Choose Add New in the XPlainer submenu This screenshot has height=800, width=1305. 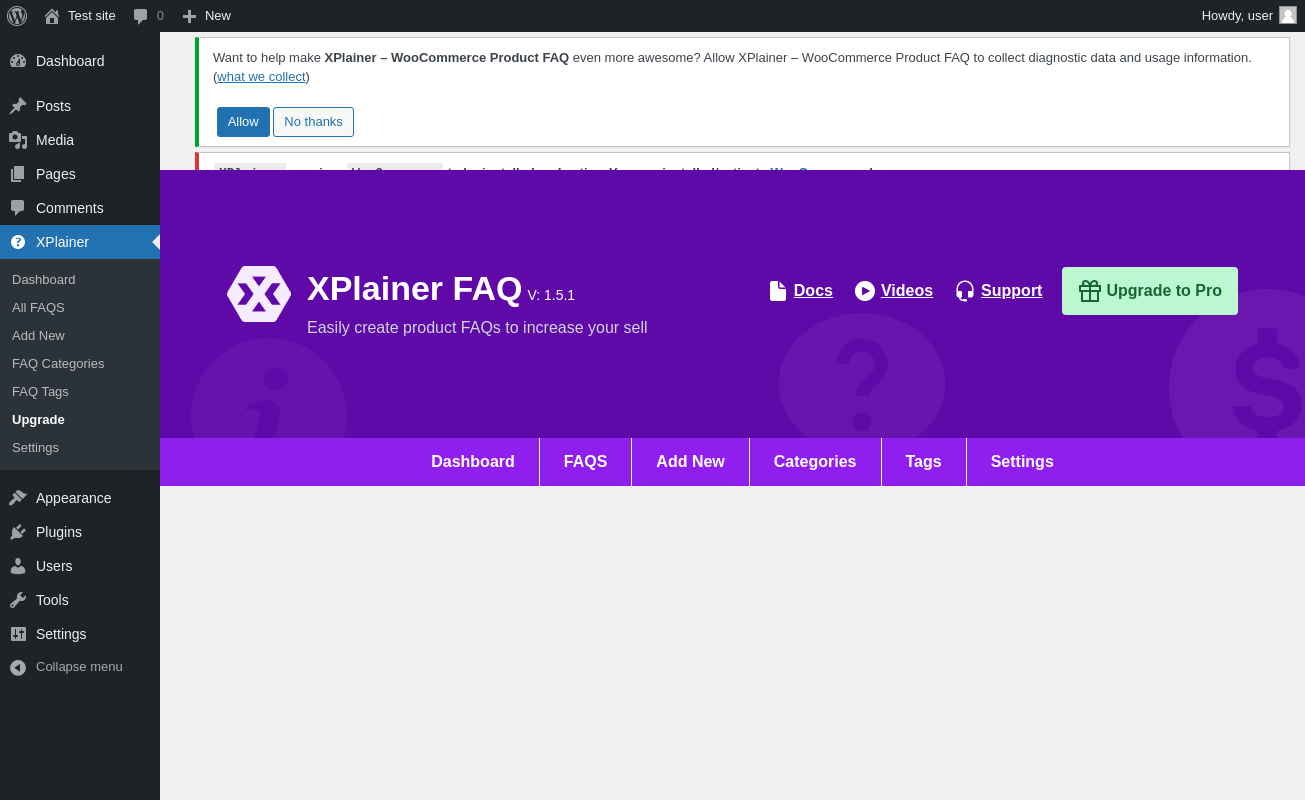pos(38,336)
